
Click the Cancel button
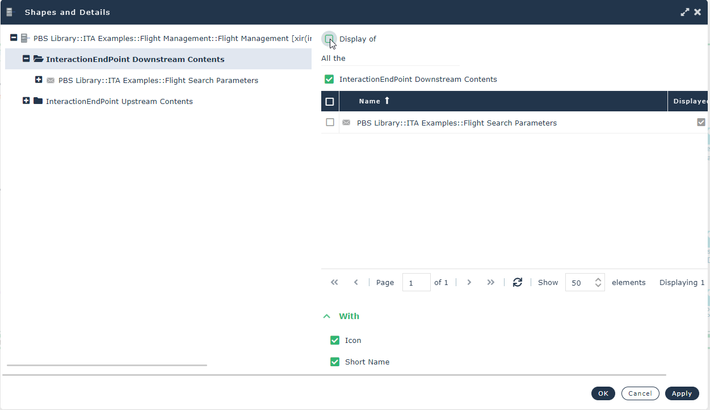(640, 393)
